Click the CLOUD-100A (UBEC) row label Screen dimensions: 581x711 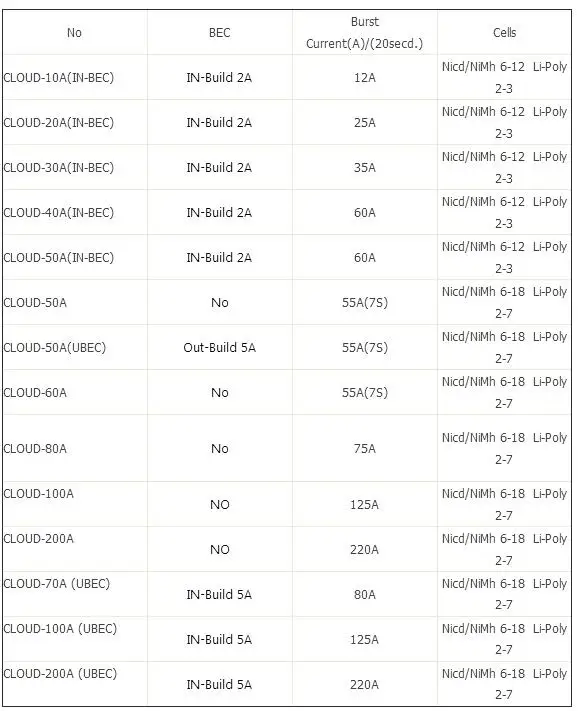60,628
